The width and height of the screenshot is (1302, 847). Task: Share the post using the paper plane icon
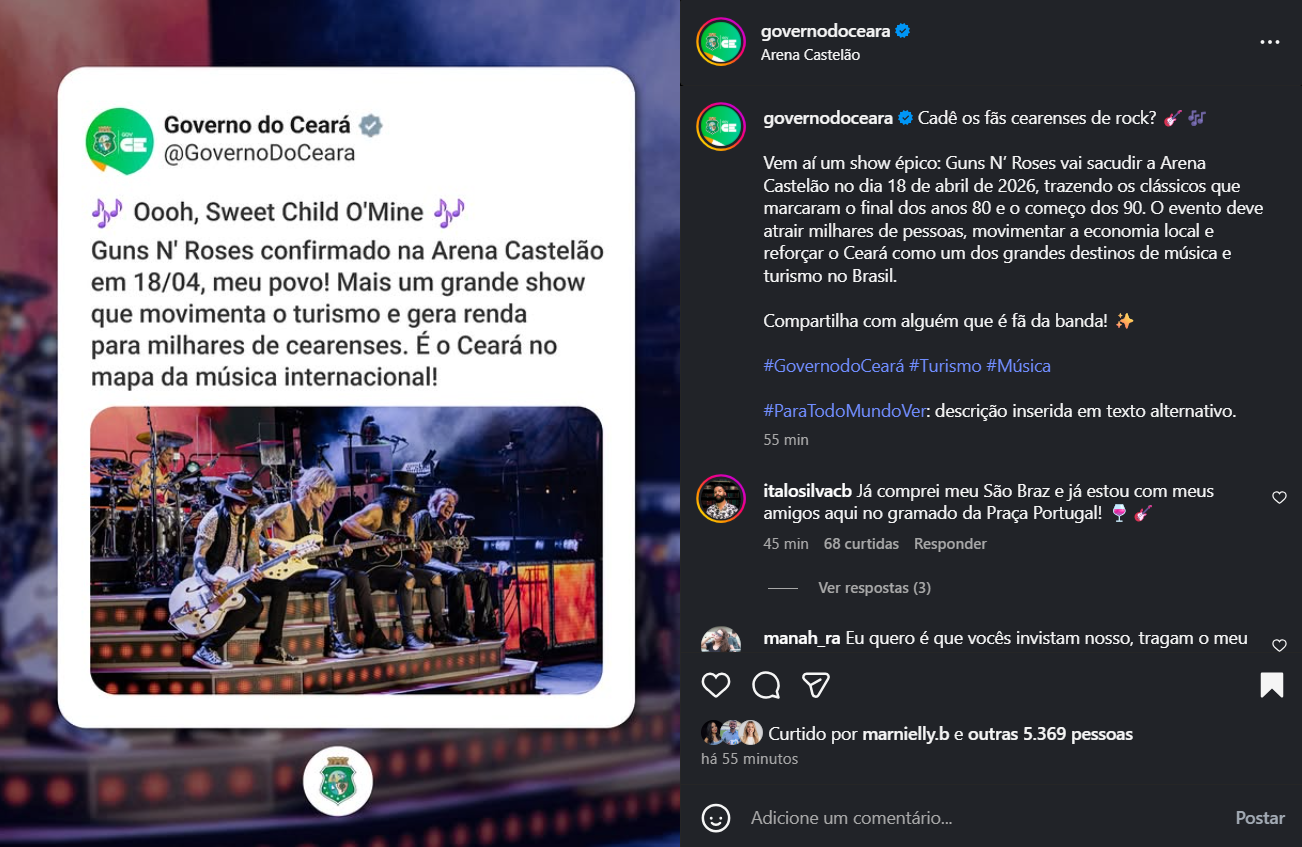pyautogui.click(x=817, y=685)
